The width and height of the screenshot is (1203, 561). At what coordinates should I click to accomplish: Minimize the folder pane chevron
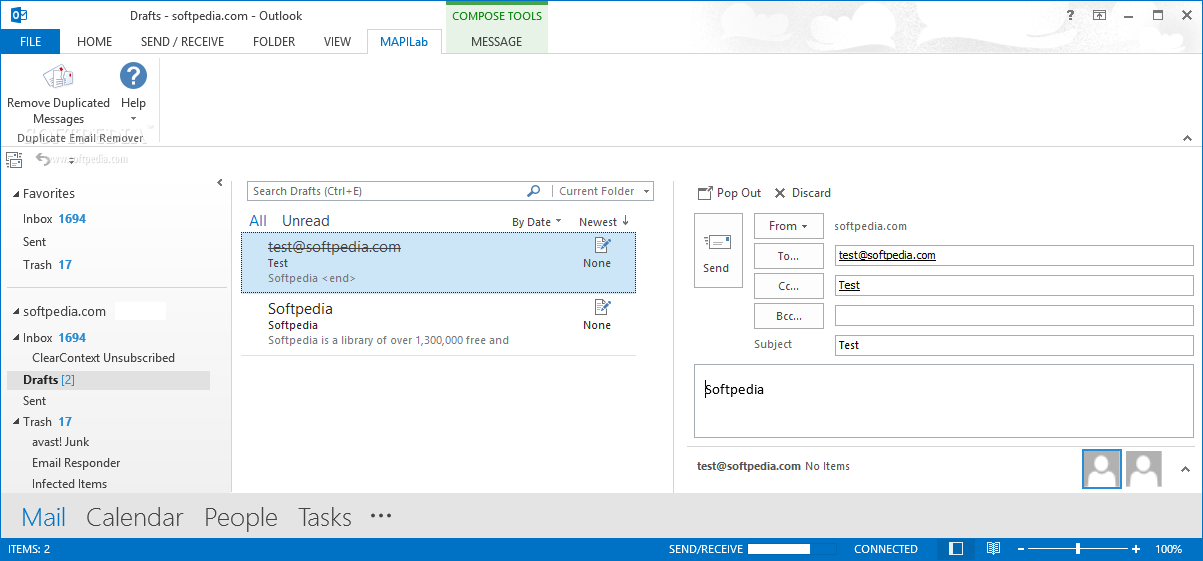point(220,183)
